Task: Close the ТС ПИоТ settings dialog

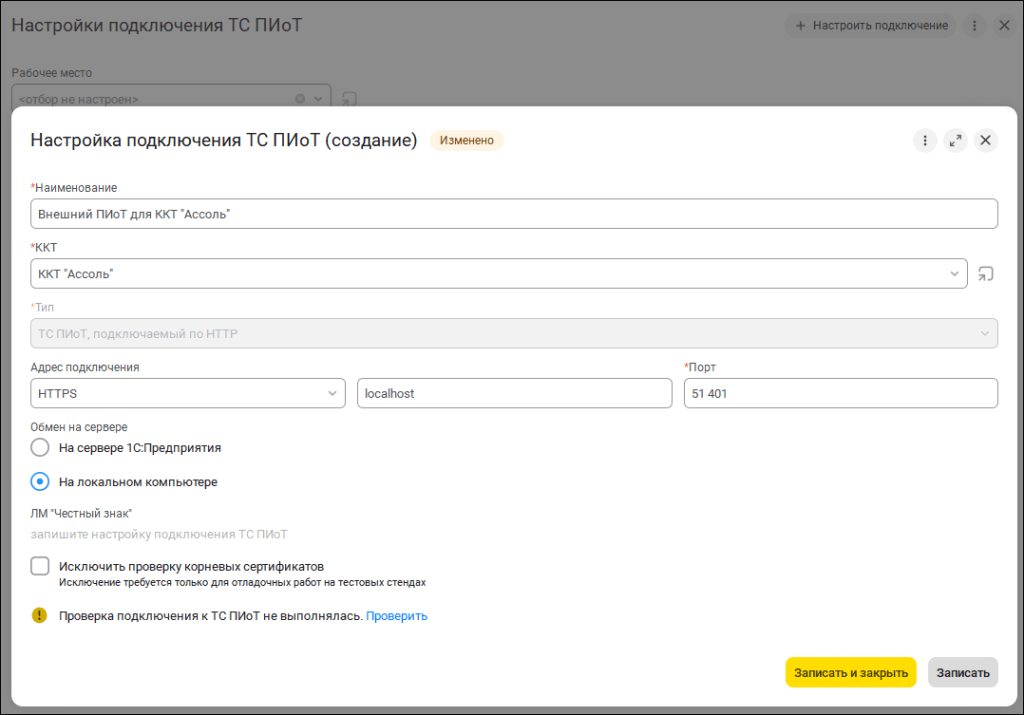Action: [986, 141]
